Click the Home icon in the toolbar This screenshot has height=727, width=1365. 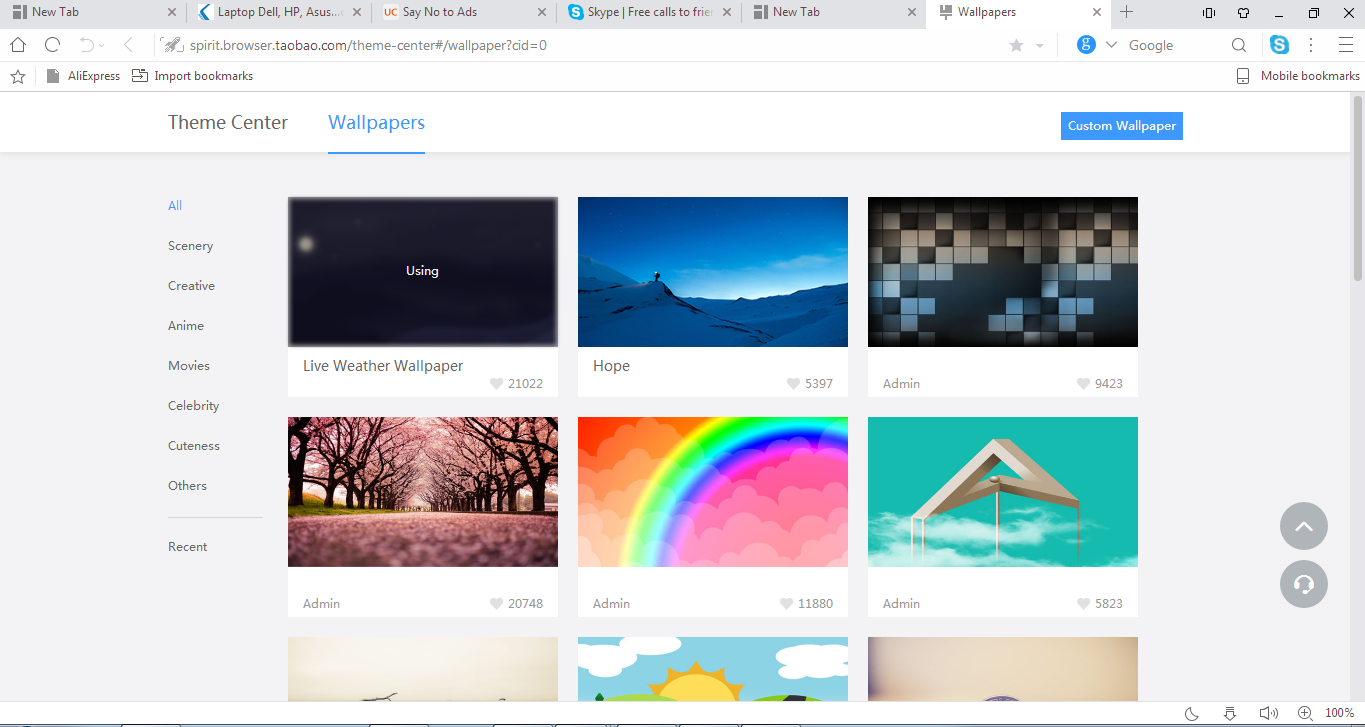[x=18, y=45]
